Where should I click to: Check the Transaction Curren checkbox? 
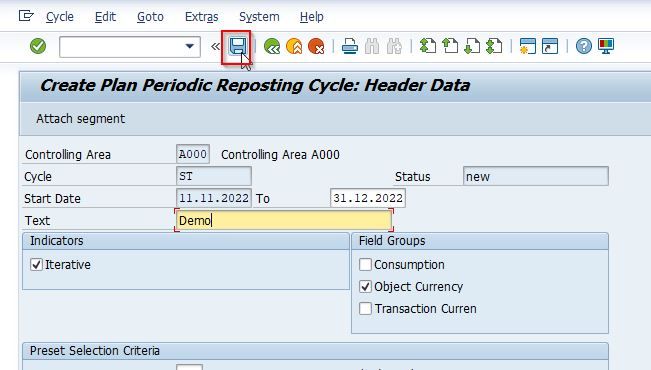[x=365, y=309]
